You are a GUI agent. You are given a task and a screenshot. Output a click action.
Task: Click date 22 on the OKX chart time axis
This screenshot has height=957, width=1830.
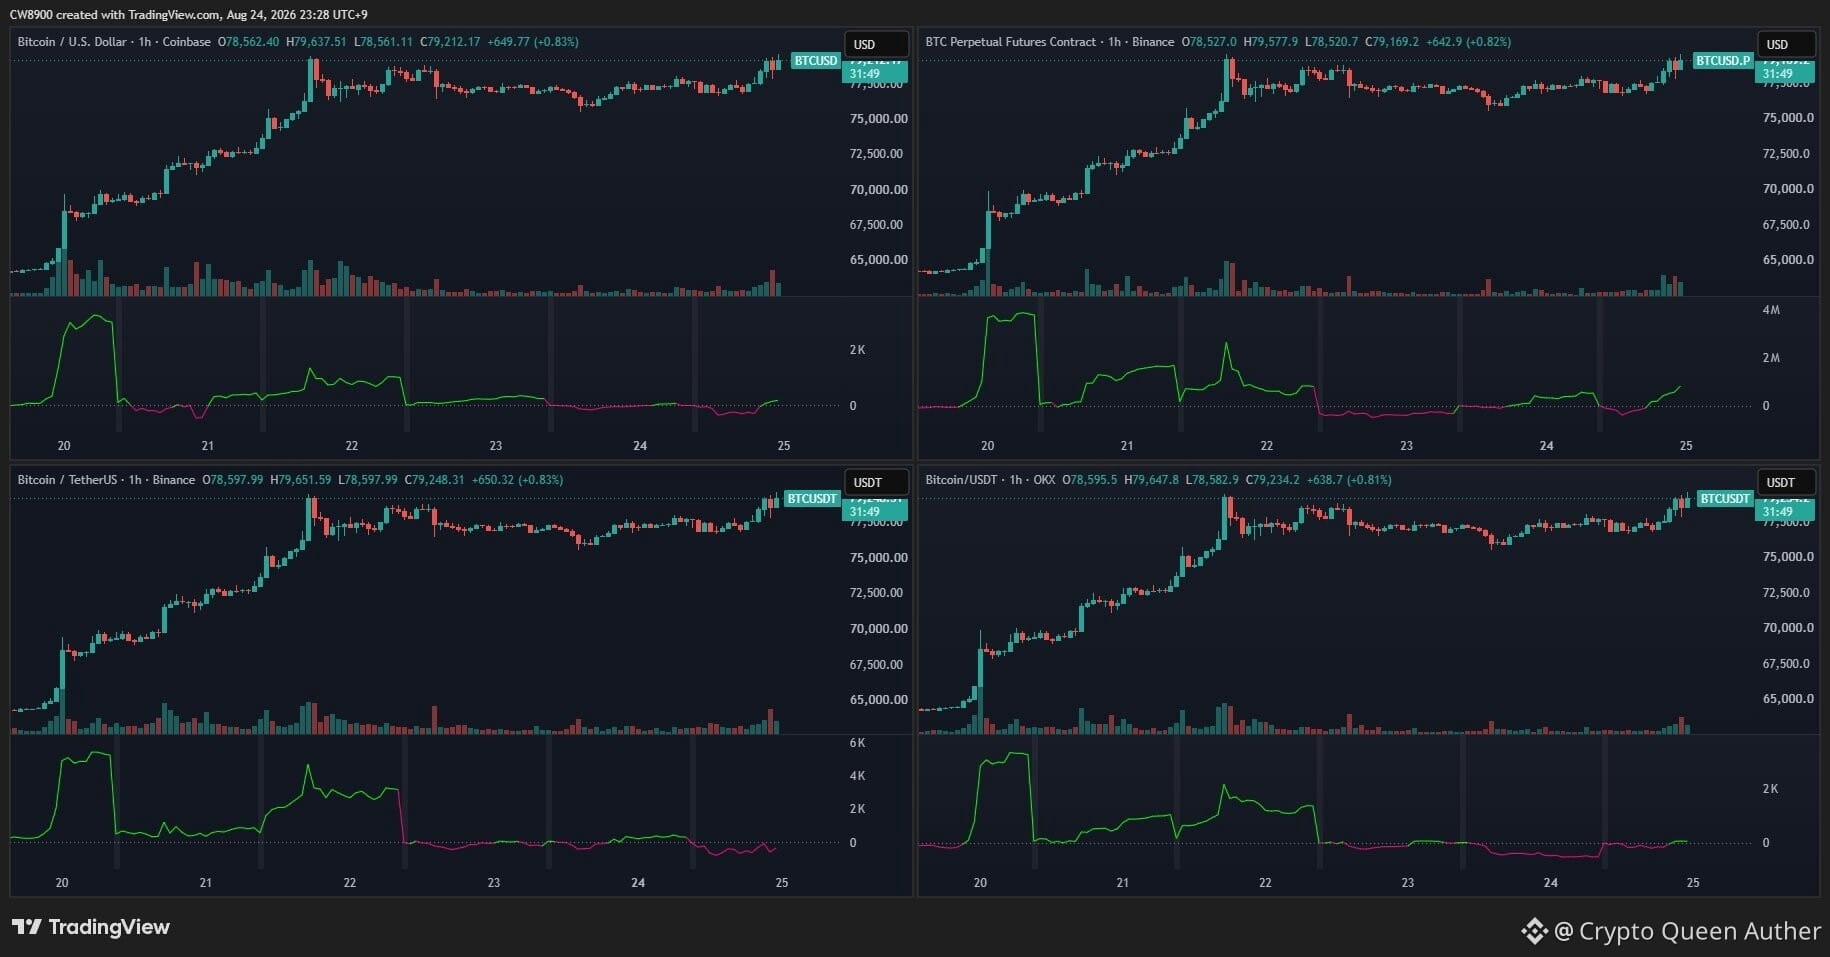click(x=1265, y=883)
